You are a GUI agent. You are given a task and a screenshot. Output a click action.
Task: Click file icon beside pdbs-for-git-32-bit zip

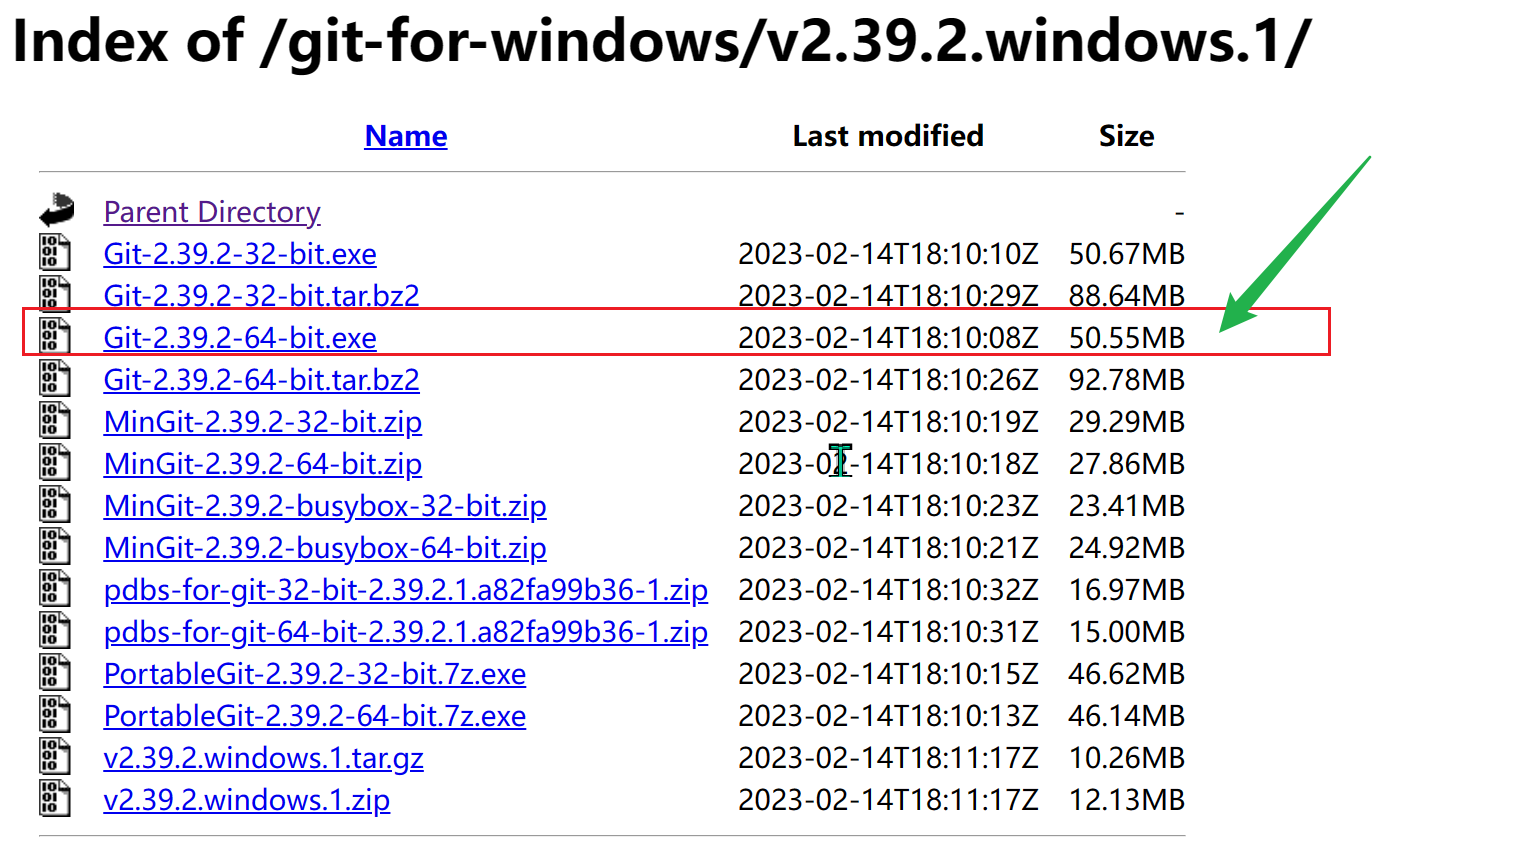(x=55, y=588)
